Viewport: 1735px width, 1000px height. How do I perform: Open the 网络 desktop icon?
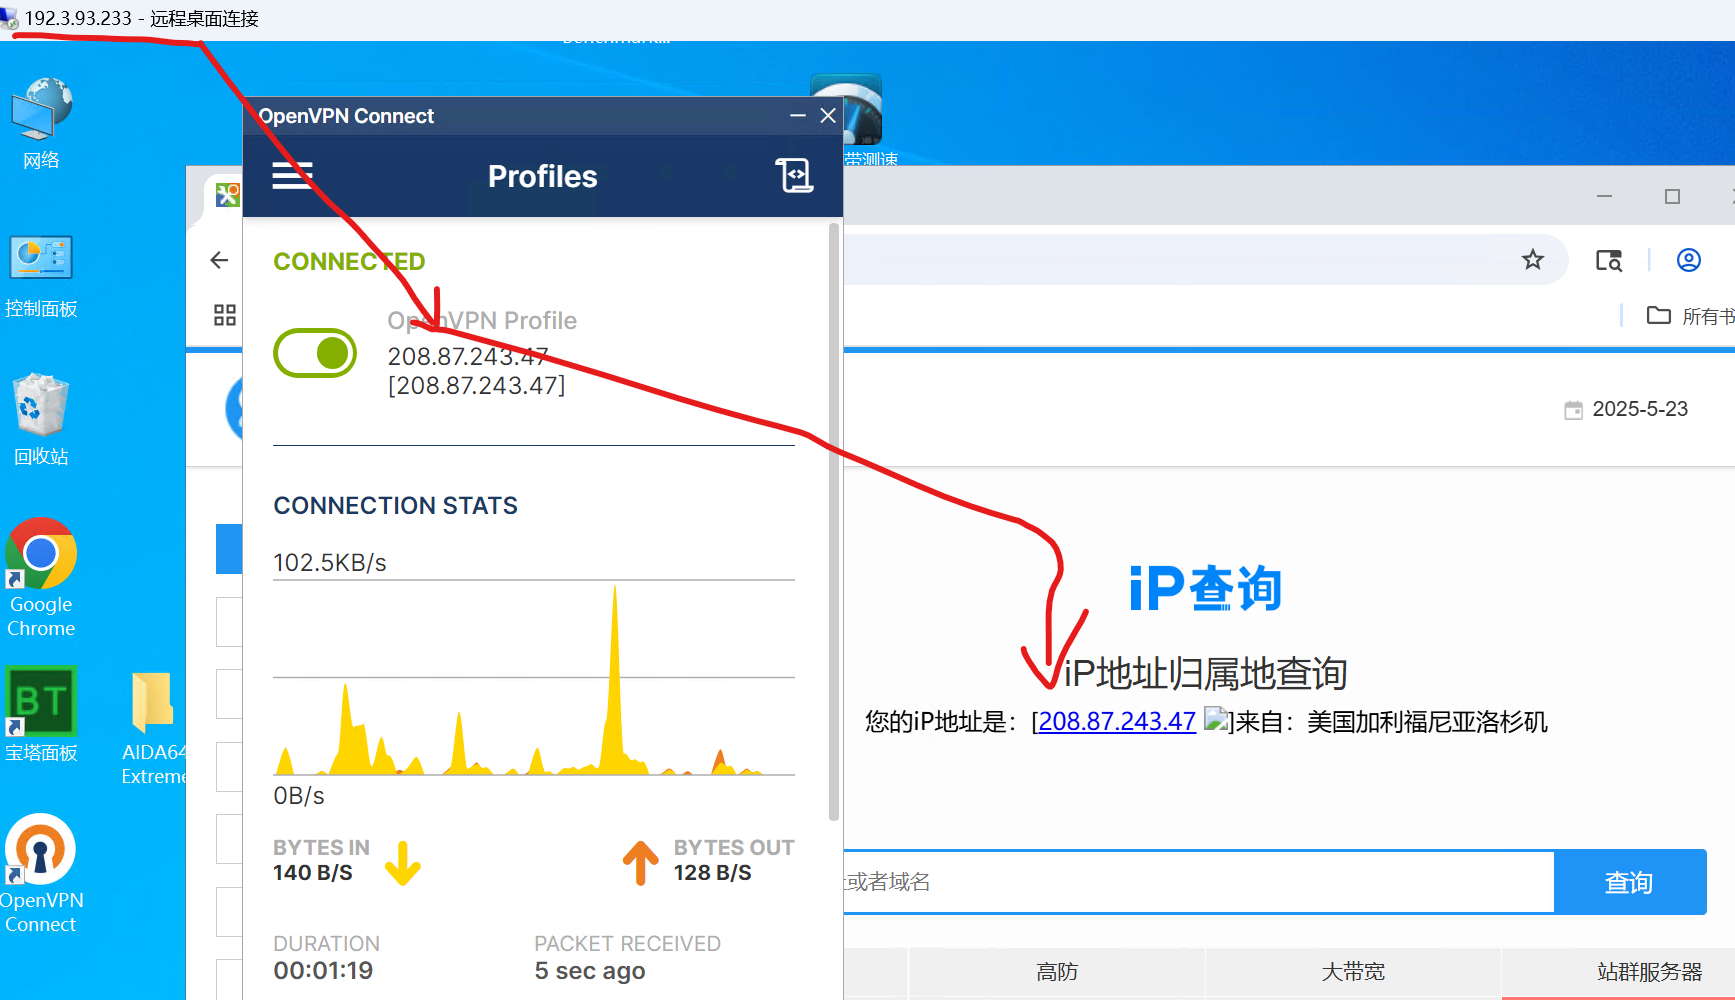pyautogui.click(x=41, y=124)
